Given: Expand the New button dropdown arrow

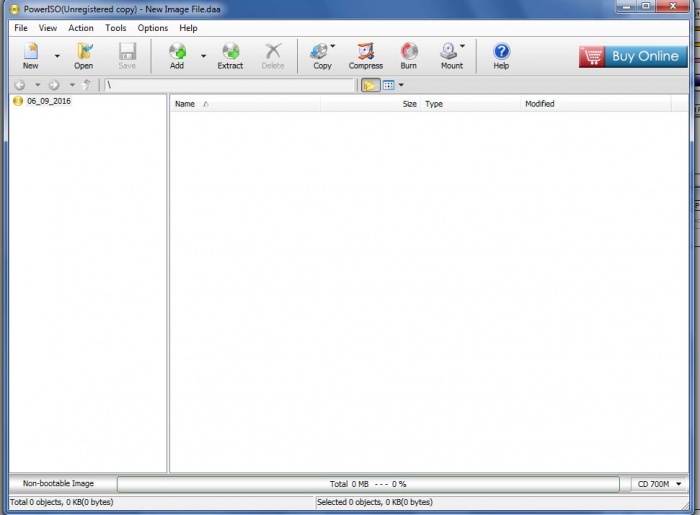Looking at the screenshot, I should pos(57,56).
